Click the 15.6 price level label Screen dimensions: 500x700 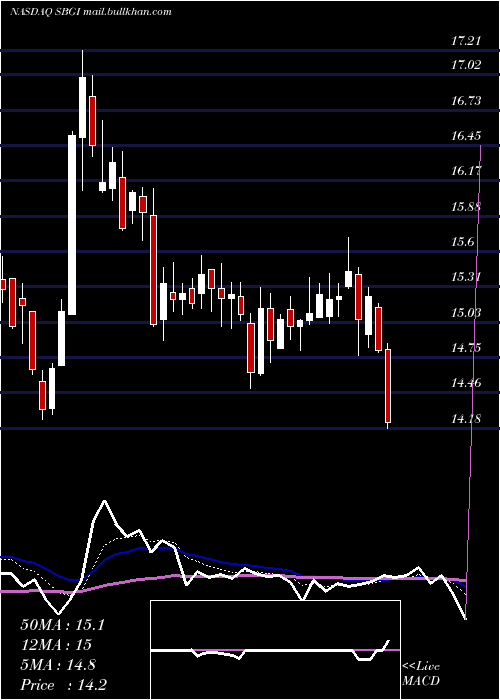[x=462, y=242]
